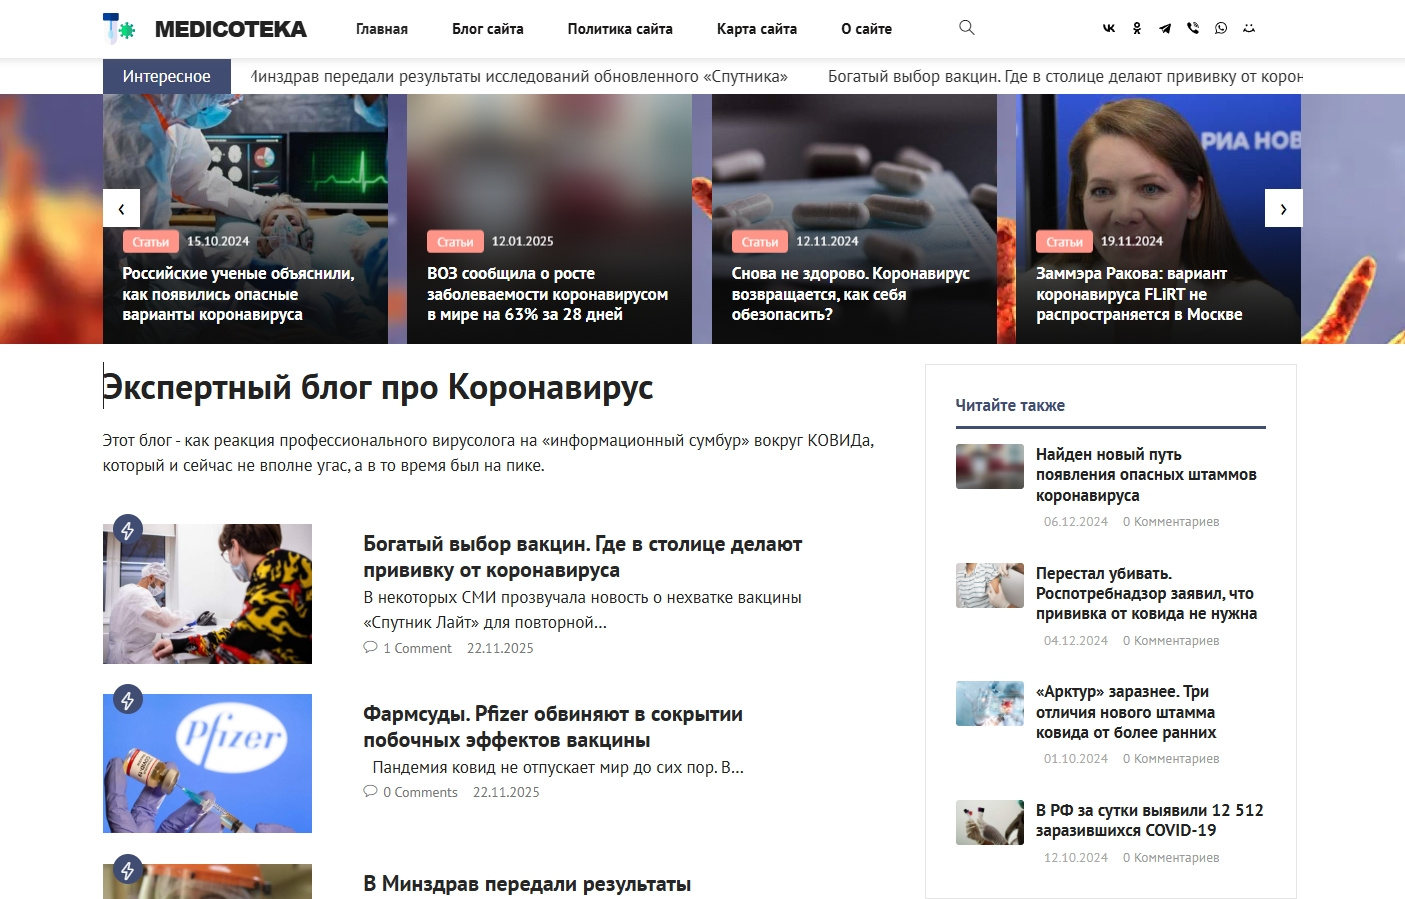Screen dimensions: 1405x899
Task: Click the Статьи tag dated 12.11.2024
Action: pos(760,242)
